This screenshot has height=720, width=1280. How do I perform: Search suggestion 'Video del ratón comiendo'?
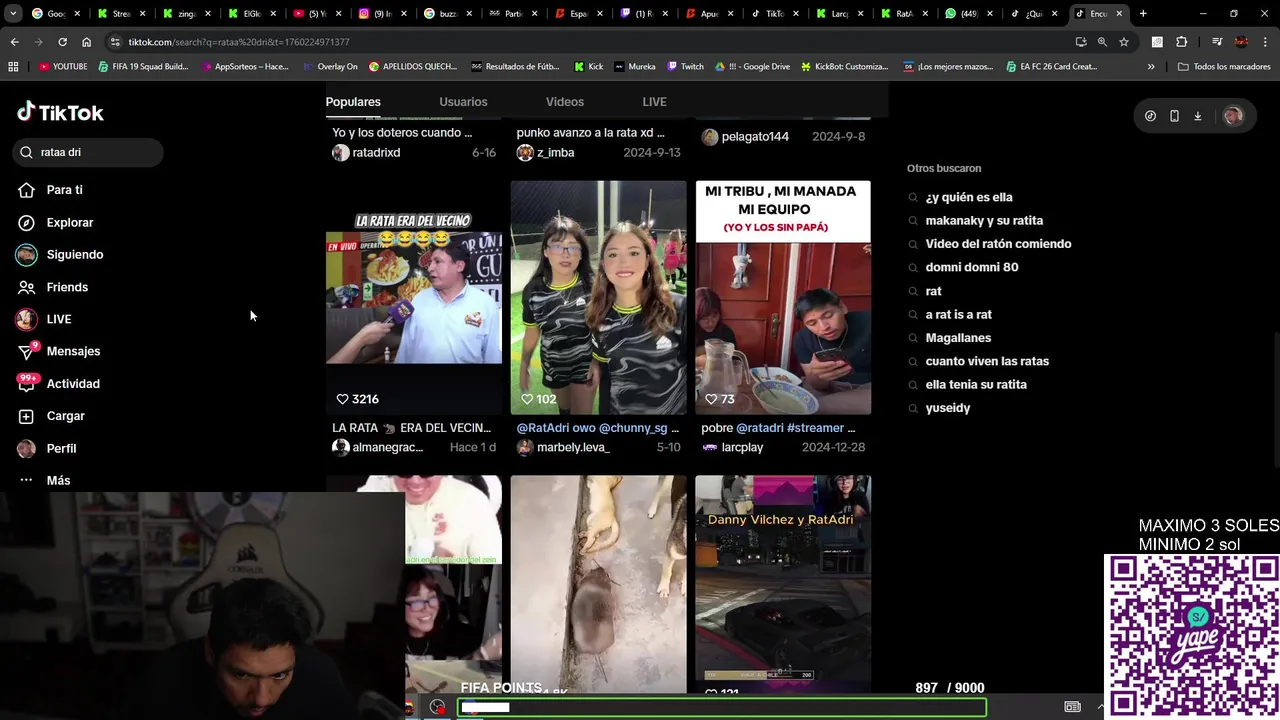[998, 244]
